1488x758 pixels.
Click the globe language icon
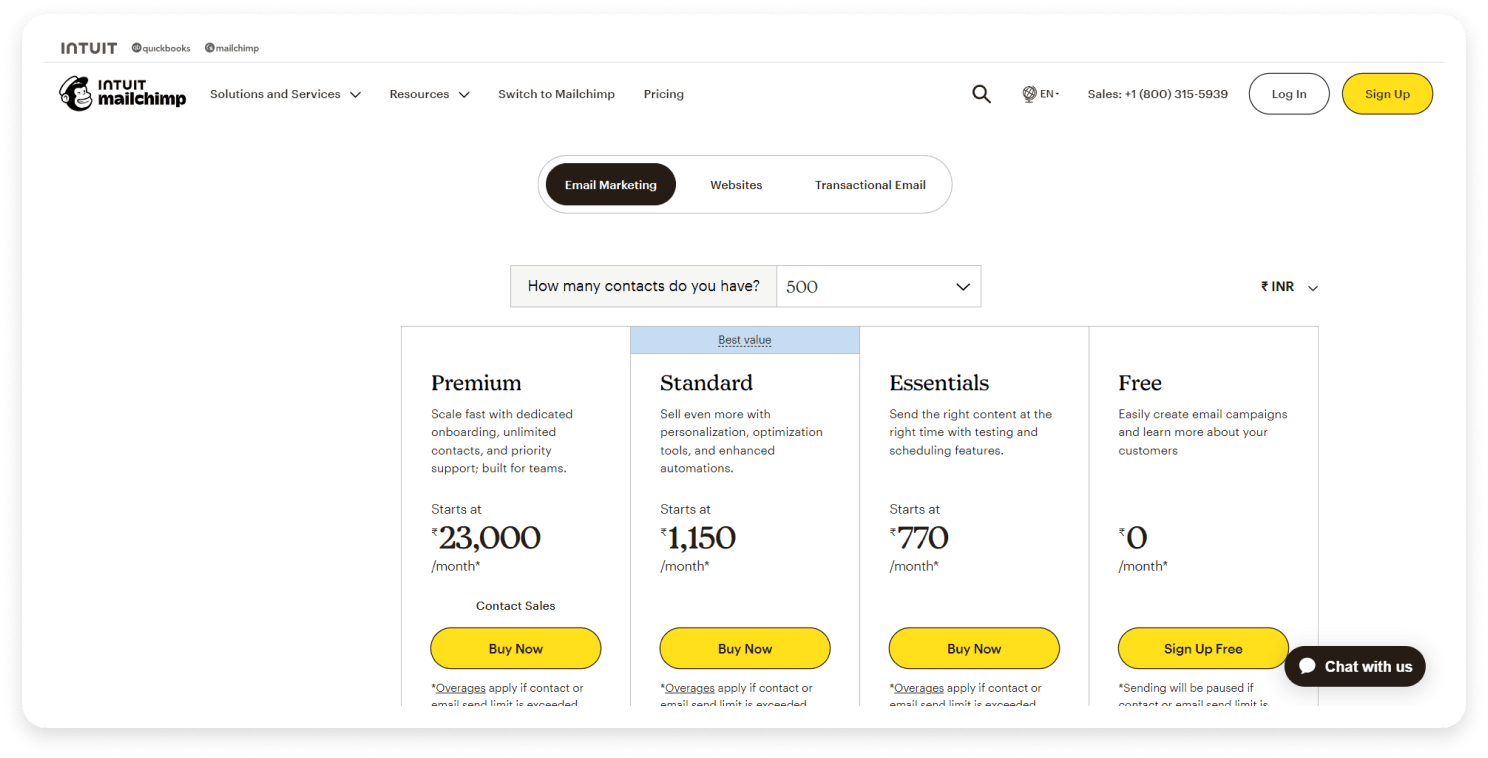click(1029, 93)
